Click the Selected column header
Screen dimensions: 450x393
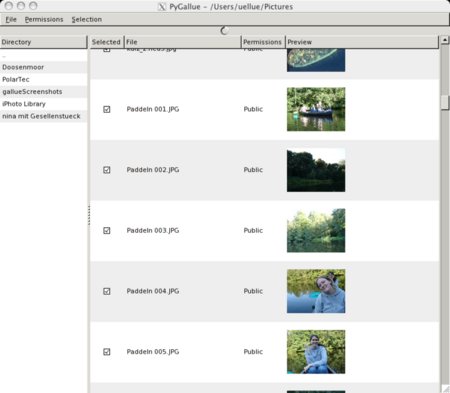pos(106,42)
